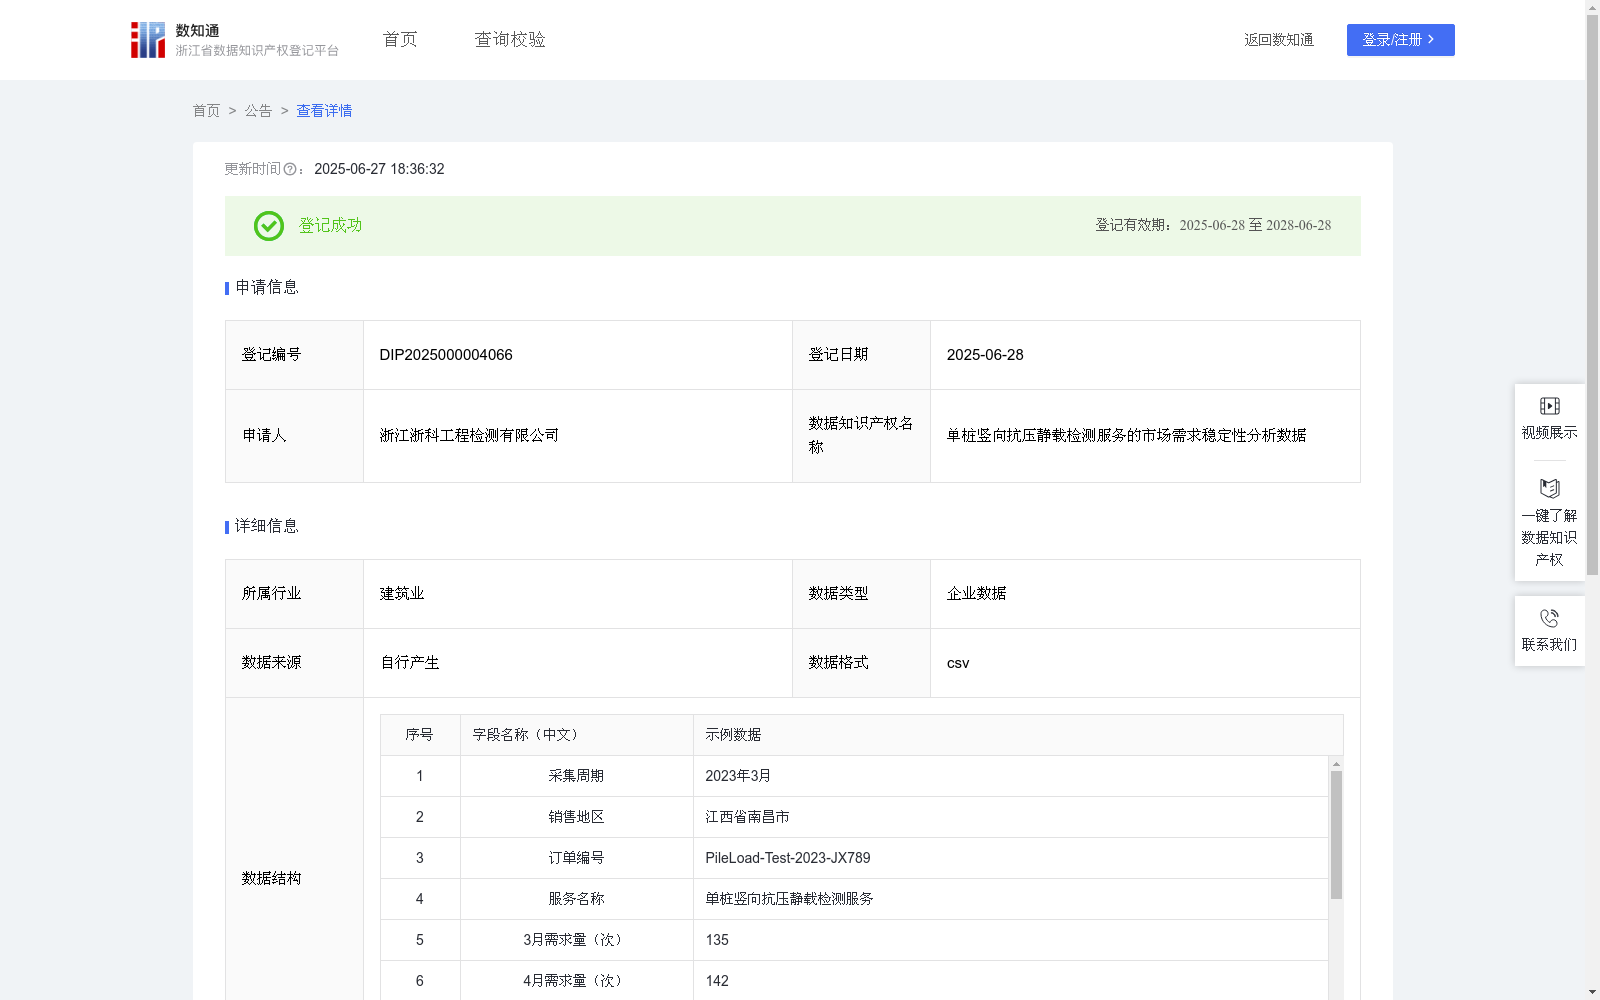Click the arrow on 登录/注册 button
The width and height of the screenshot is (1600, 1000).
1430,39
